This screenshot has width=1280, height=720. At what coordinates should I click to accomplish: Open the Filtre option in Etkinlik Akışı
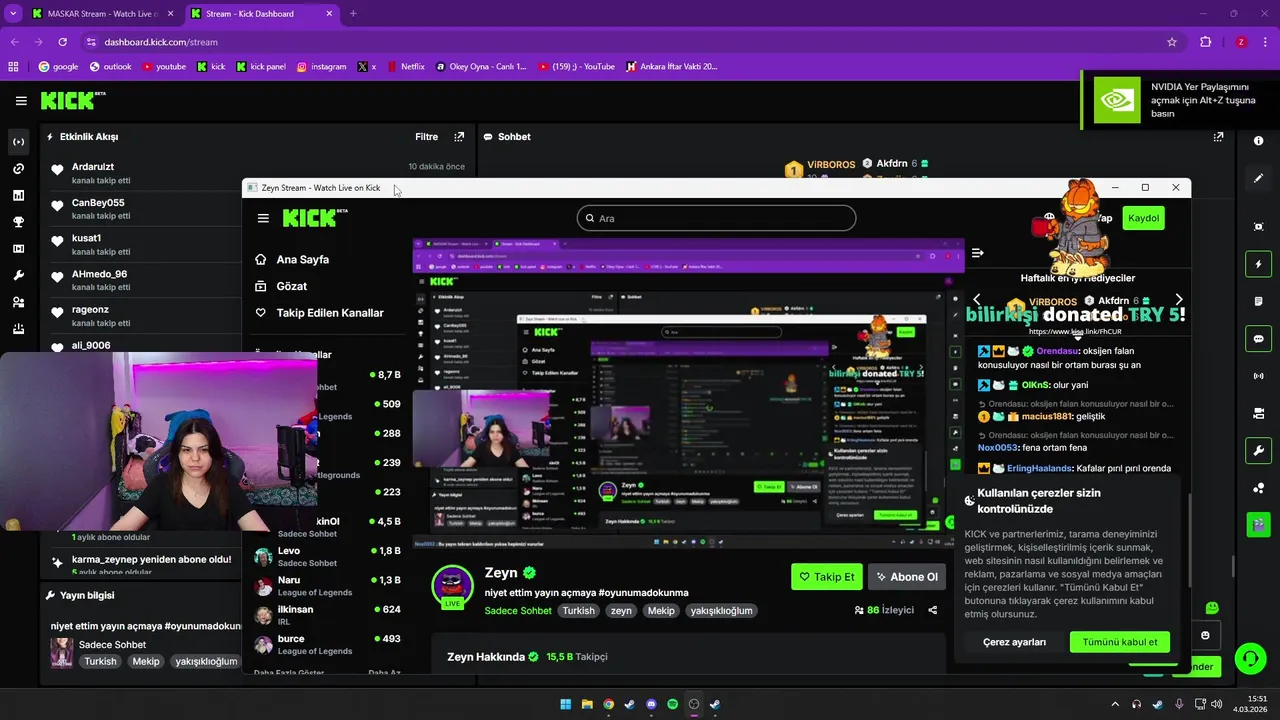click(426, 137)
